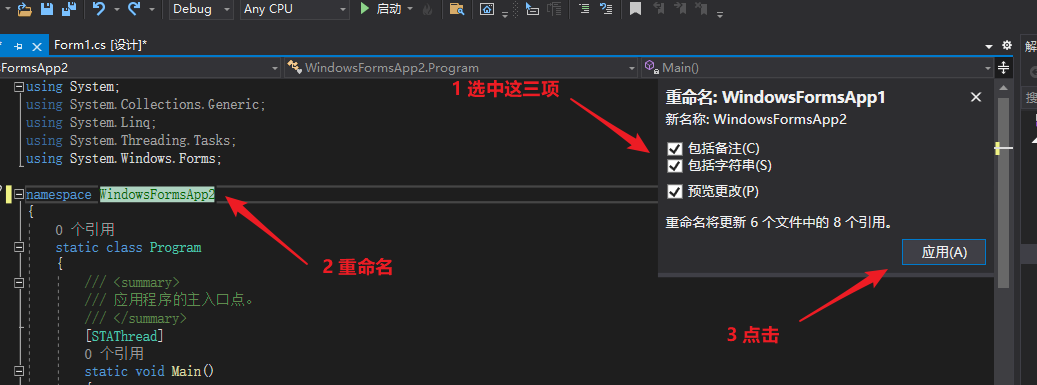The image size is (1037, 385).
Task: Click the 新名称: WindowsFormsApp2 label
Action: pyautogui.click(x=756, y=120)
